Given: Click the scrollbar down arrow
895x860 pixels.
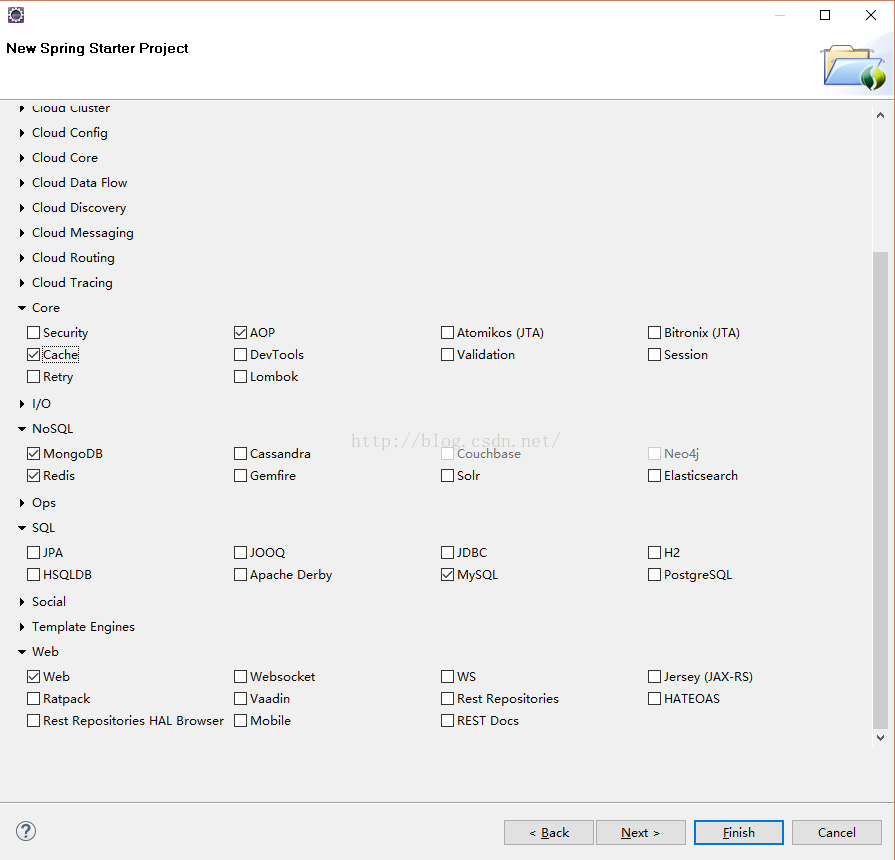Looking at the screenshot, I should [x=880, y=737].
